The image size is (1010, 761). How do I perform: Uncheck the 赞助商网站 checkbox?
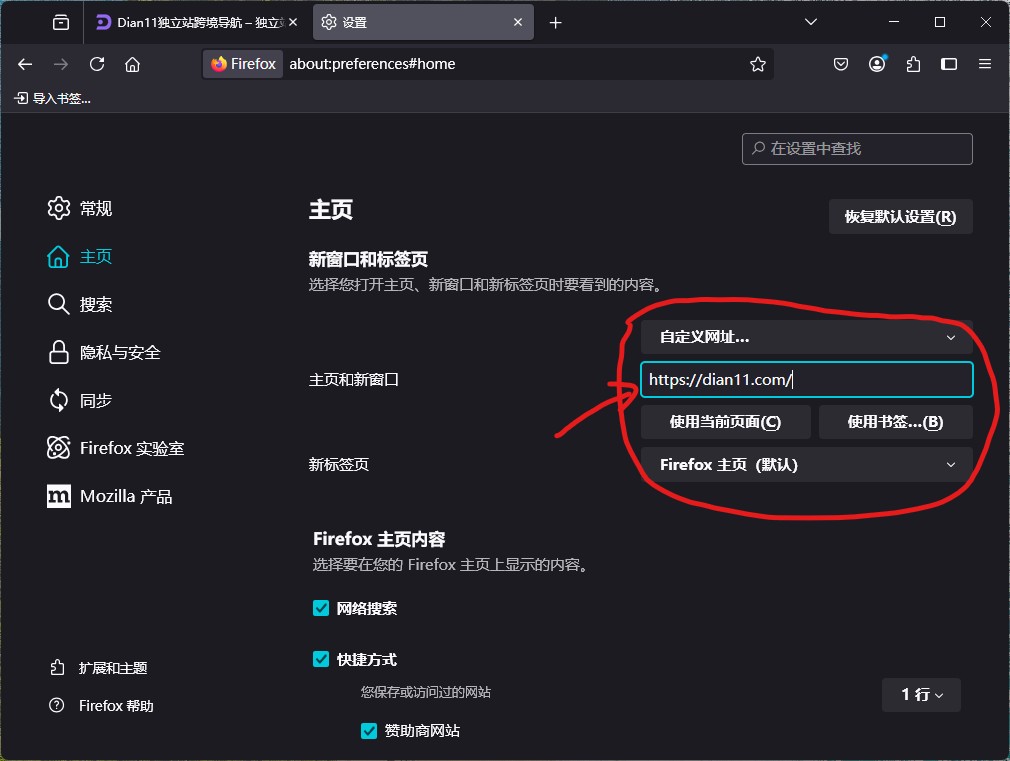(368, 731)
